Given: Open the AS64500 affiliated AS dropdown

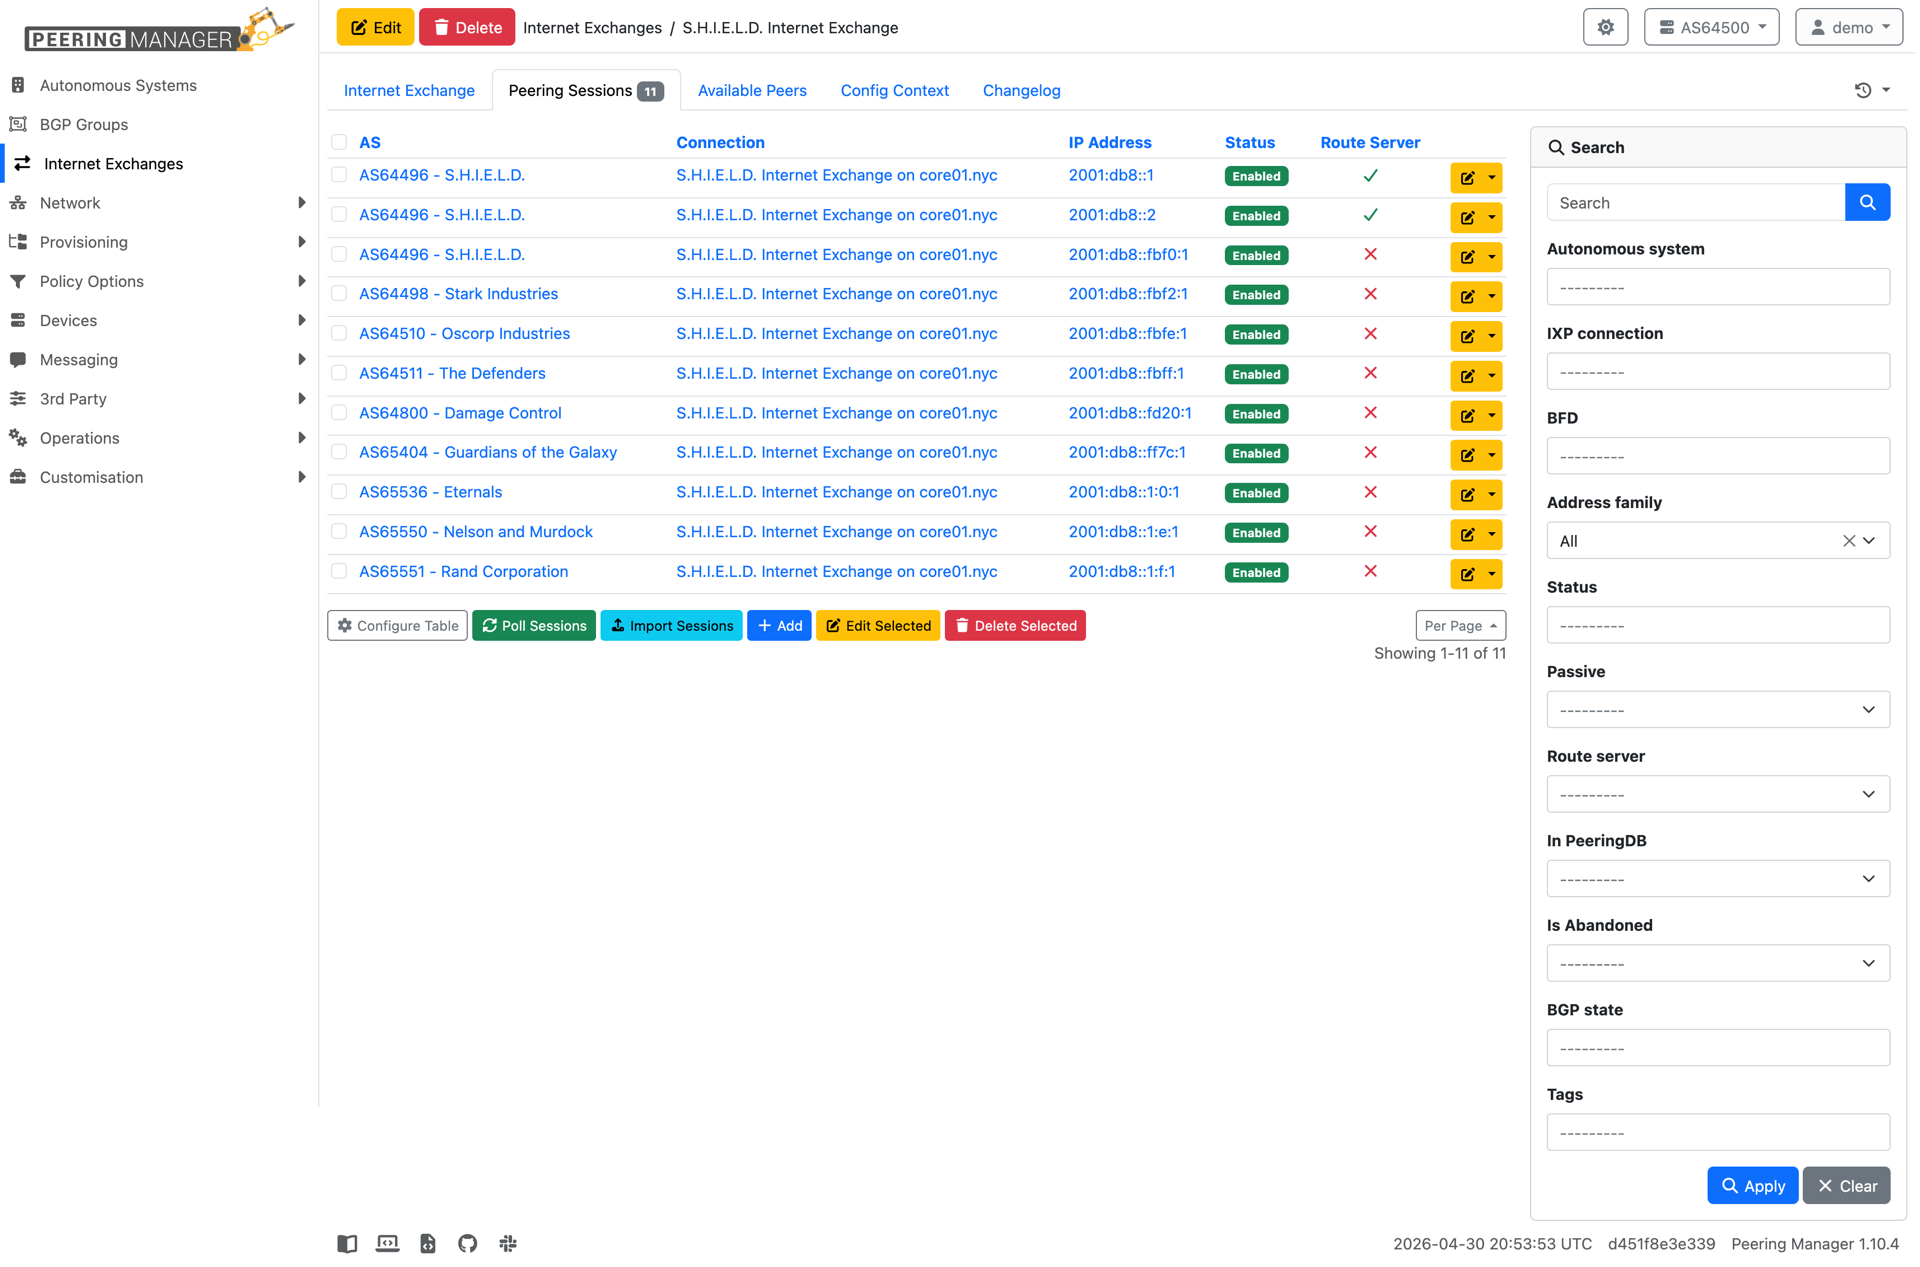Looking at the screenshot, I should (1711, 27).
